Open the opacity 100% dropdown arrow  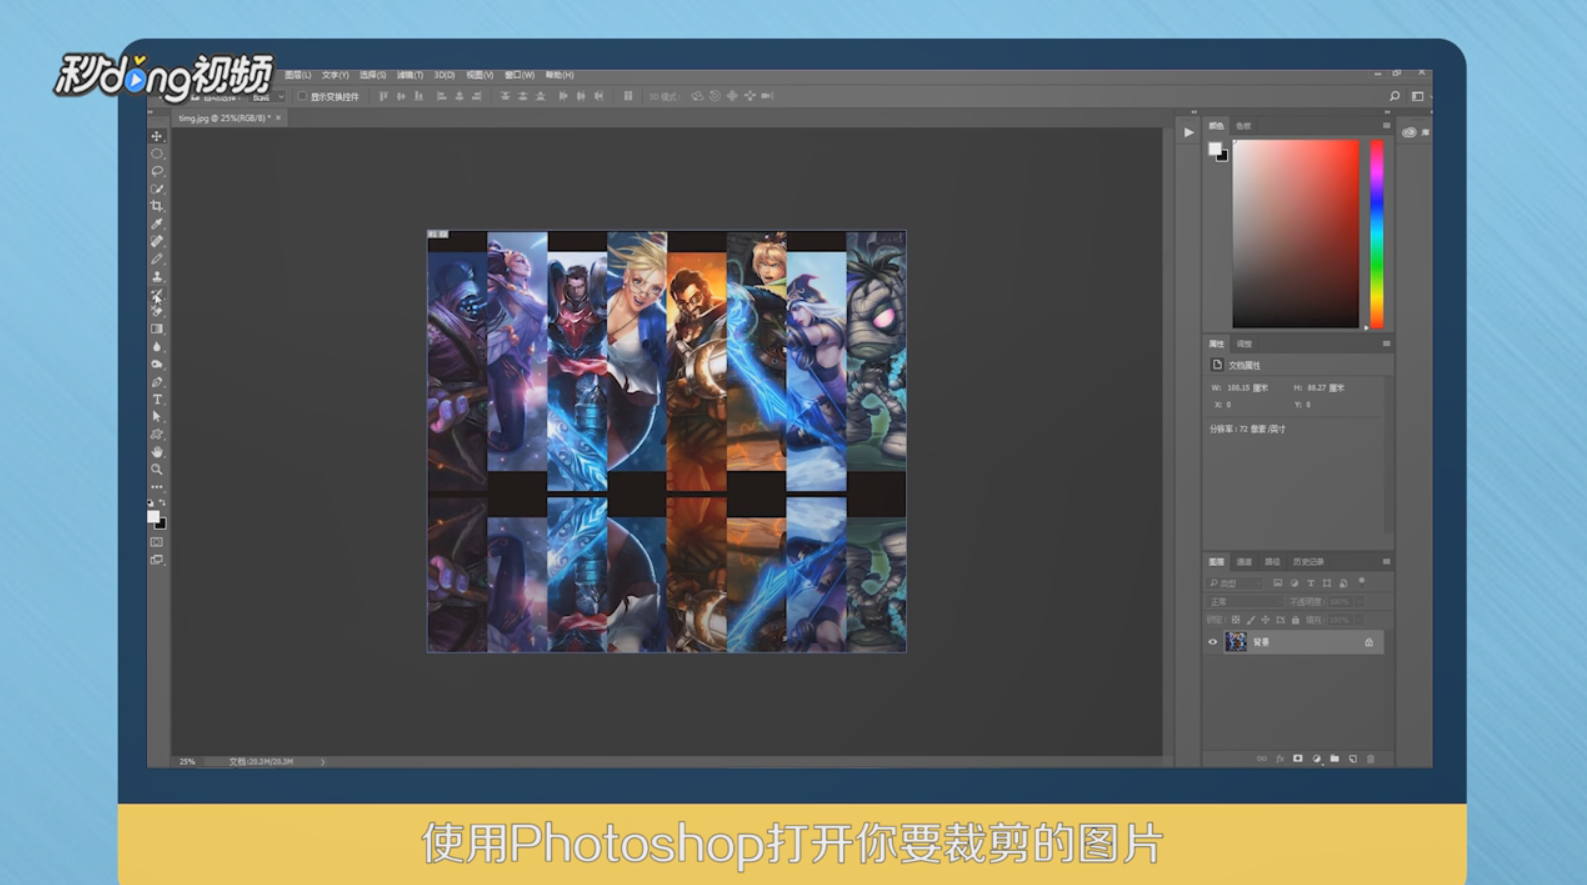click(1357, 602)
